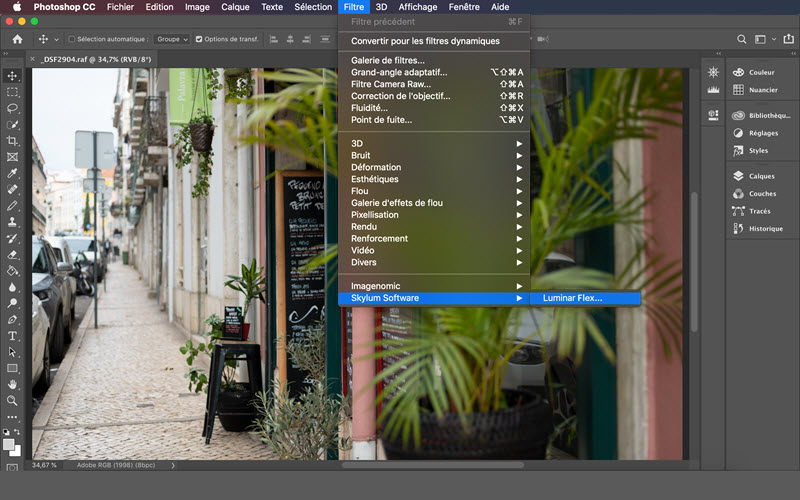The height and width of the screenshot is (500, 800).
Task: Select the Clone Stamp tool
Action: click(x=12, y=222)
